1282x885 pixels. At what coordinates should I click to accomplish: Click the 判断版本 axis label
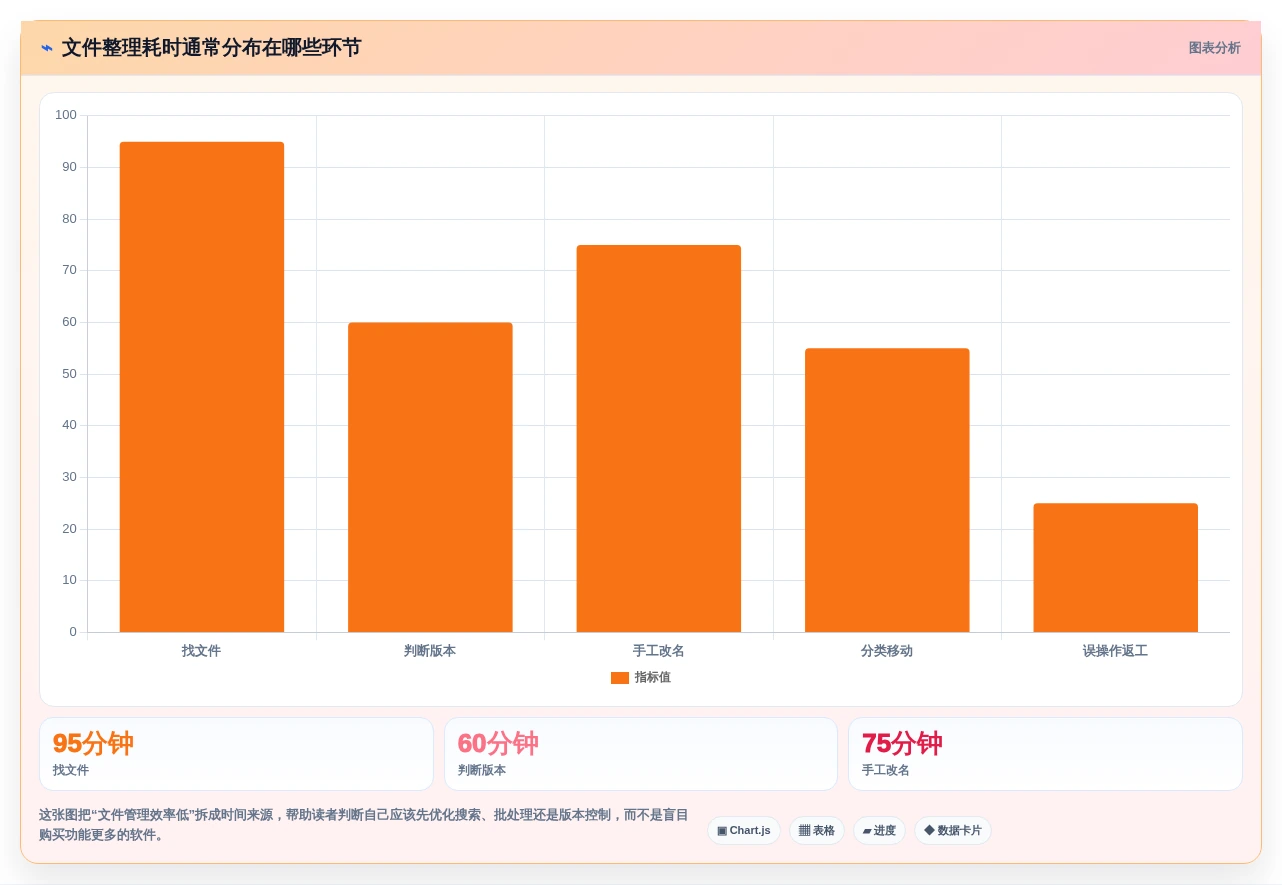point(430,651)
